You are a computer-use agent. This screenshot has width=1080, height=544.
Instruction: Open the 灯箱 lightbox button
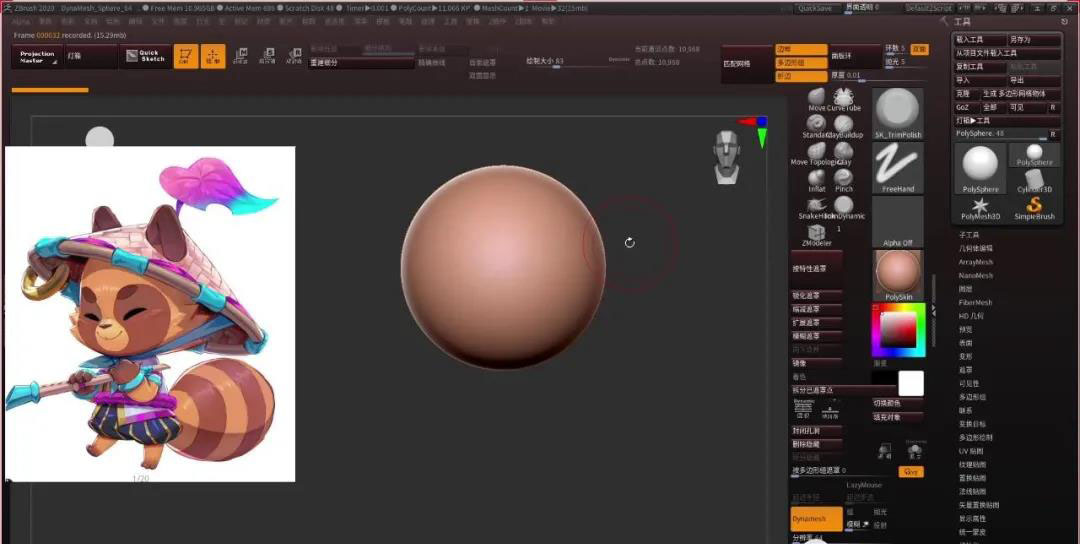click(91, 56)
